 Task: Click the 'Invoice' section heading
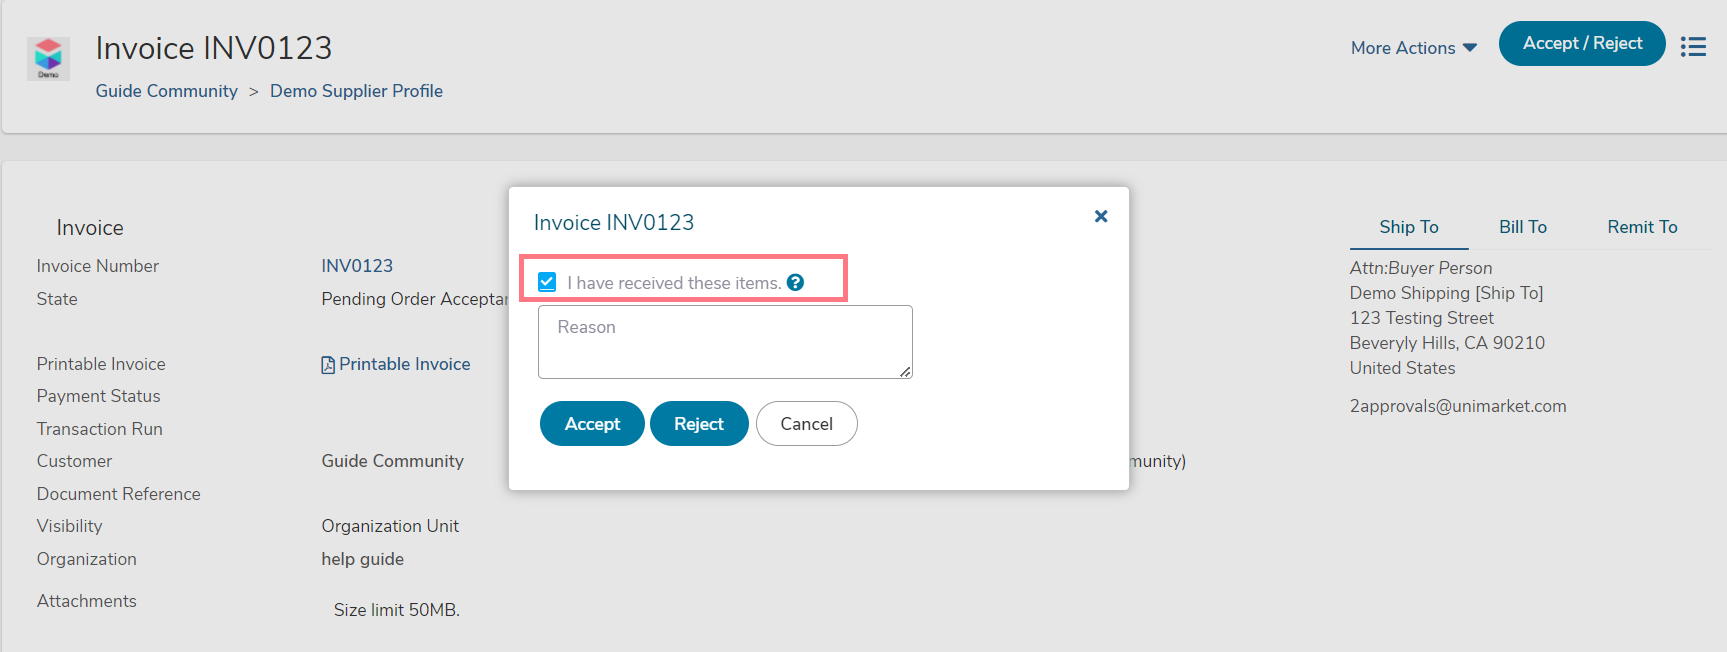click(x=90, y=228)
